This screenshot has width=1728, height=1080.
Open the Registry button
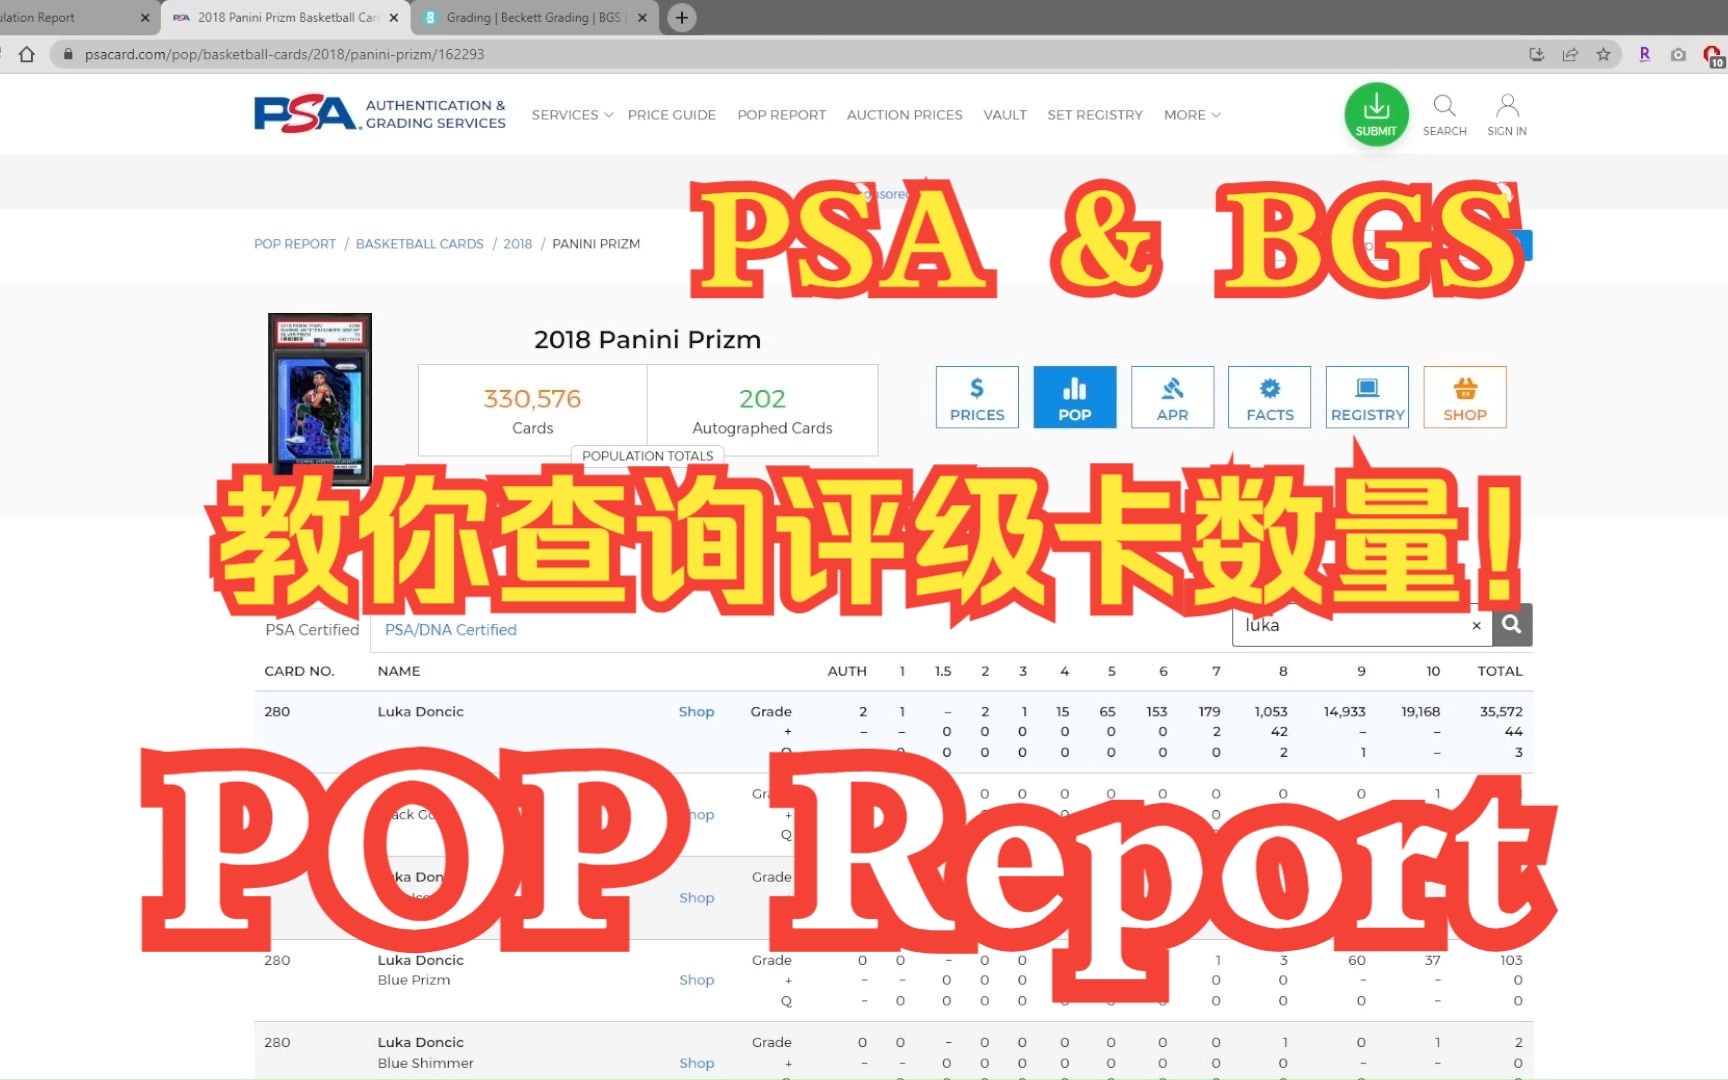[x=1367, y=397]
